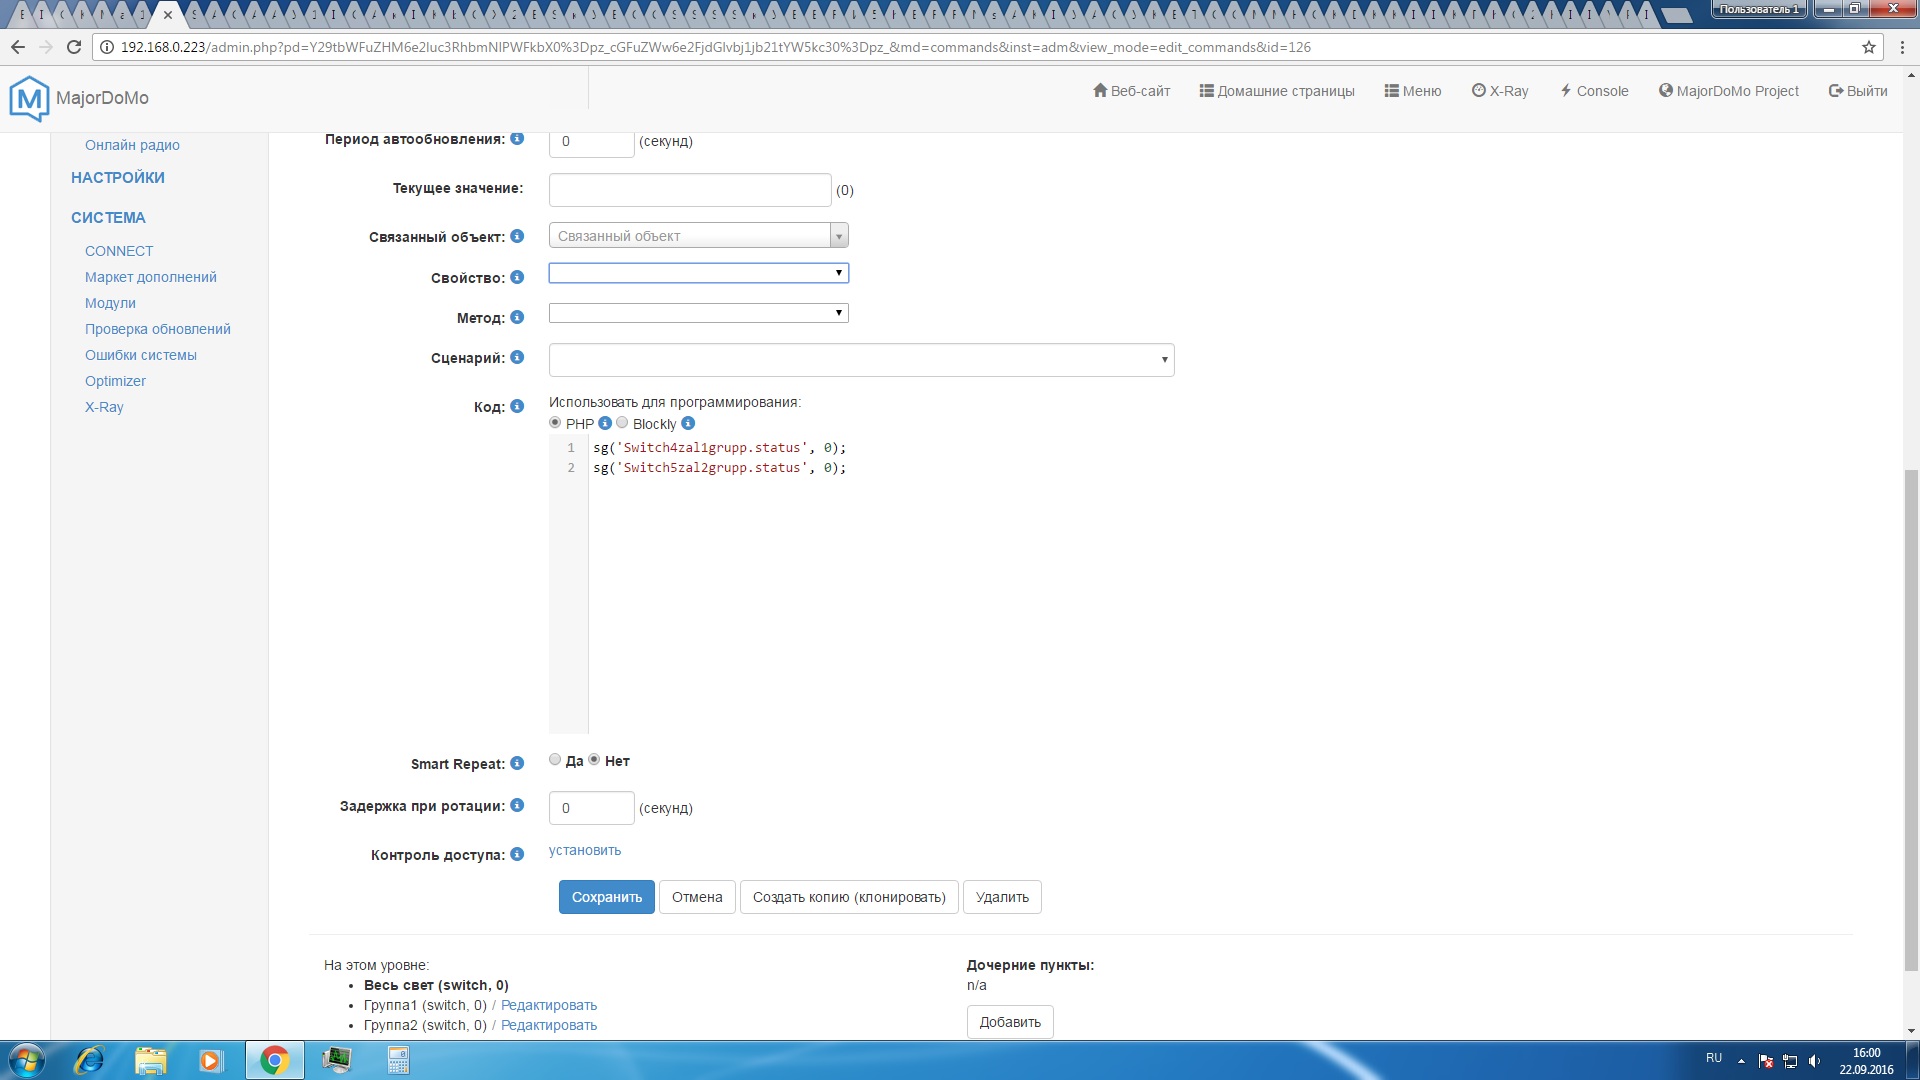
Task: Open Chrome from Windows taskbar
Action: pyautogui.click(x=274, y=1060)
